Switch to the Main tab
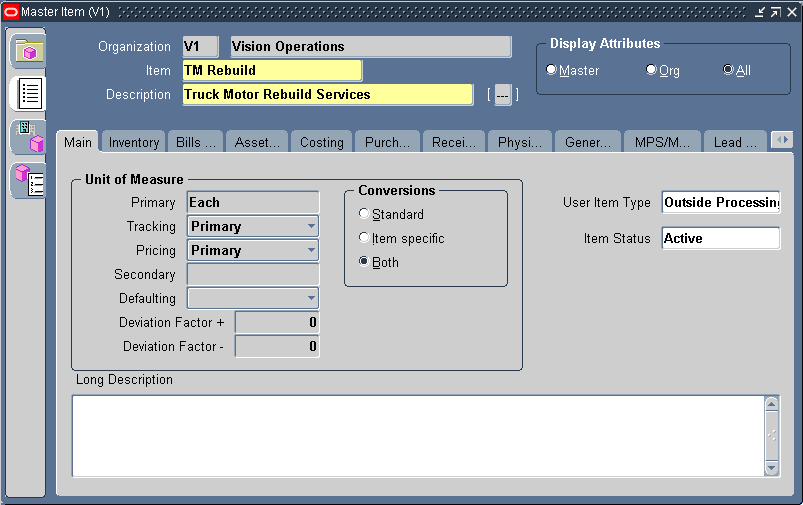The width and height of the screenshot is (803, 505). pyautogui.click(x=78, y=142)
